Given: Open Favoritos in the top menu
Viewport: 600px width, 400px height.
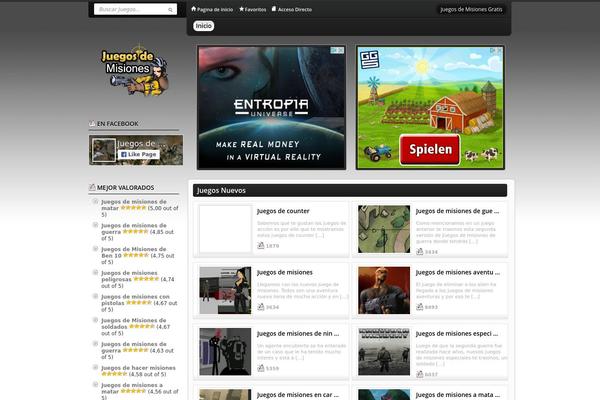Looking at the screenshot, I should tap(256, 9).
